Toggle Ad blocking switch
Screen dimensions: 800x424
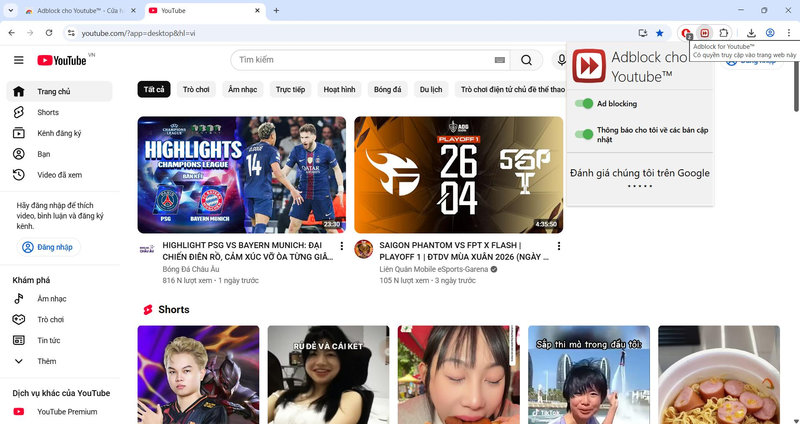[x=584, y=104]
